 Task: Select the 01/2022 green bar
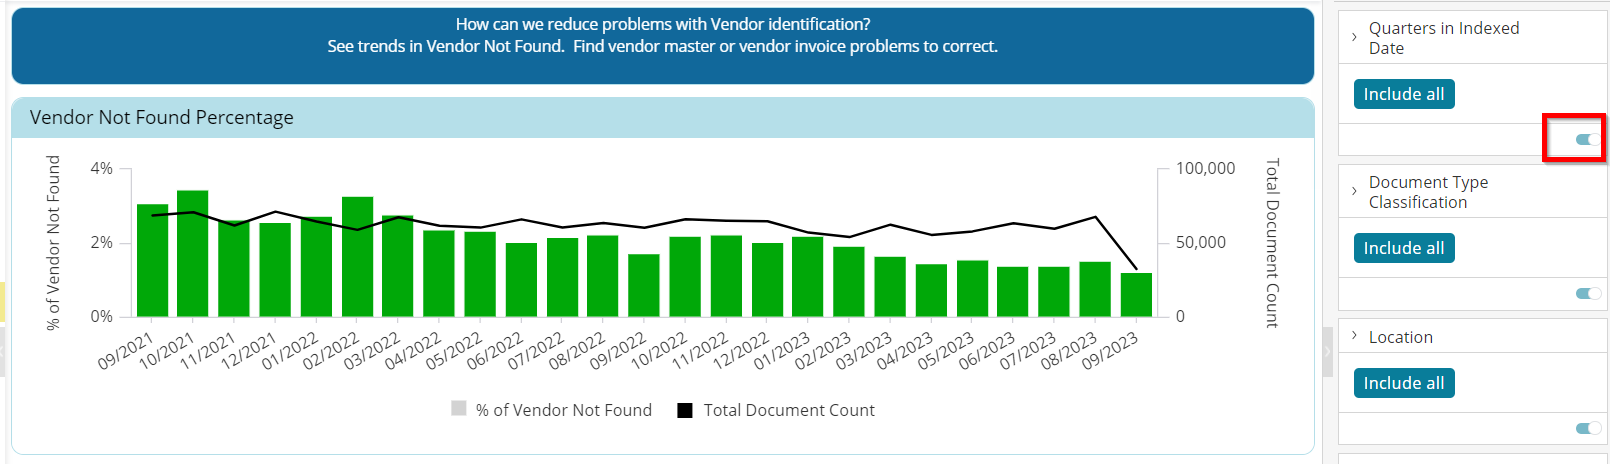316,267
